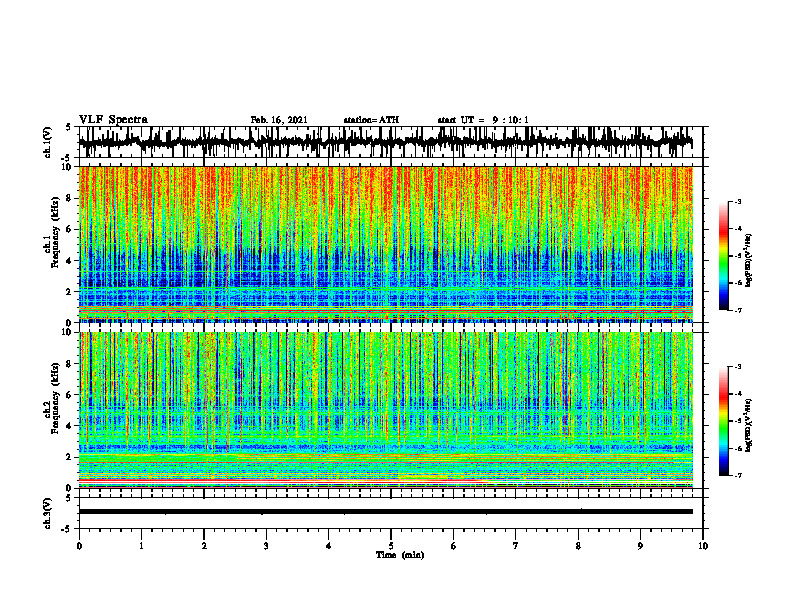Viewport: 792px width, 612px height.
Task: Click the "-7" label on ch.2 colorbar
Action: pos(738,475)
